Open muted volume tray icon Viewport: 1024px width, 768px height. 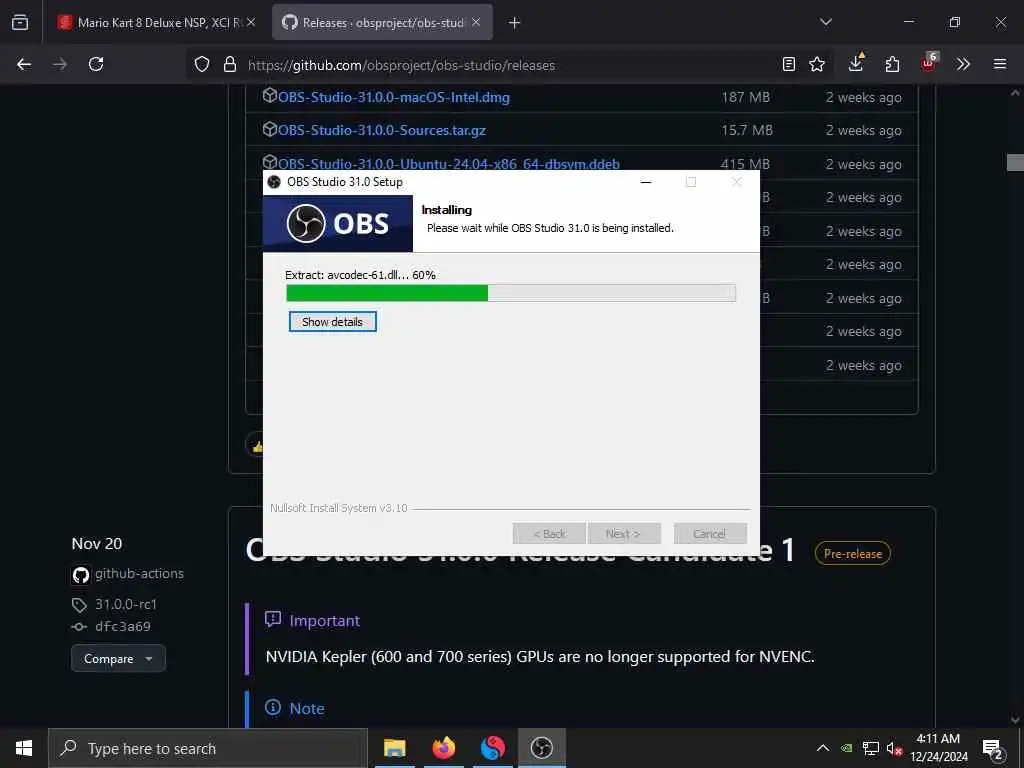coord(895,748)
